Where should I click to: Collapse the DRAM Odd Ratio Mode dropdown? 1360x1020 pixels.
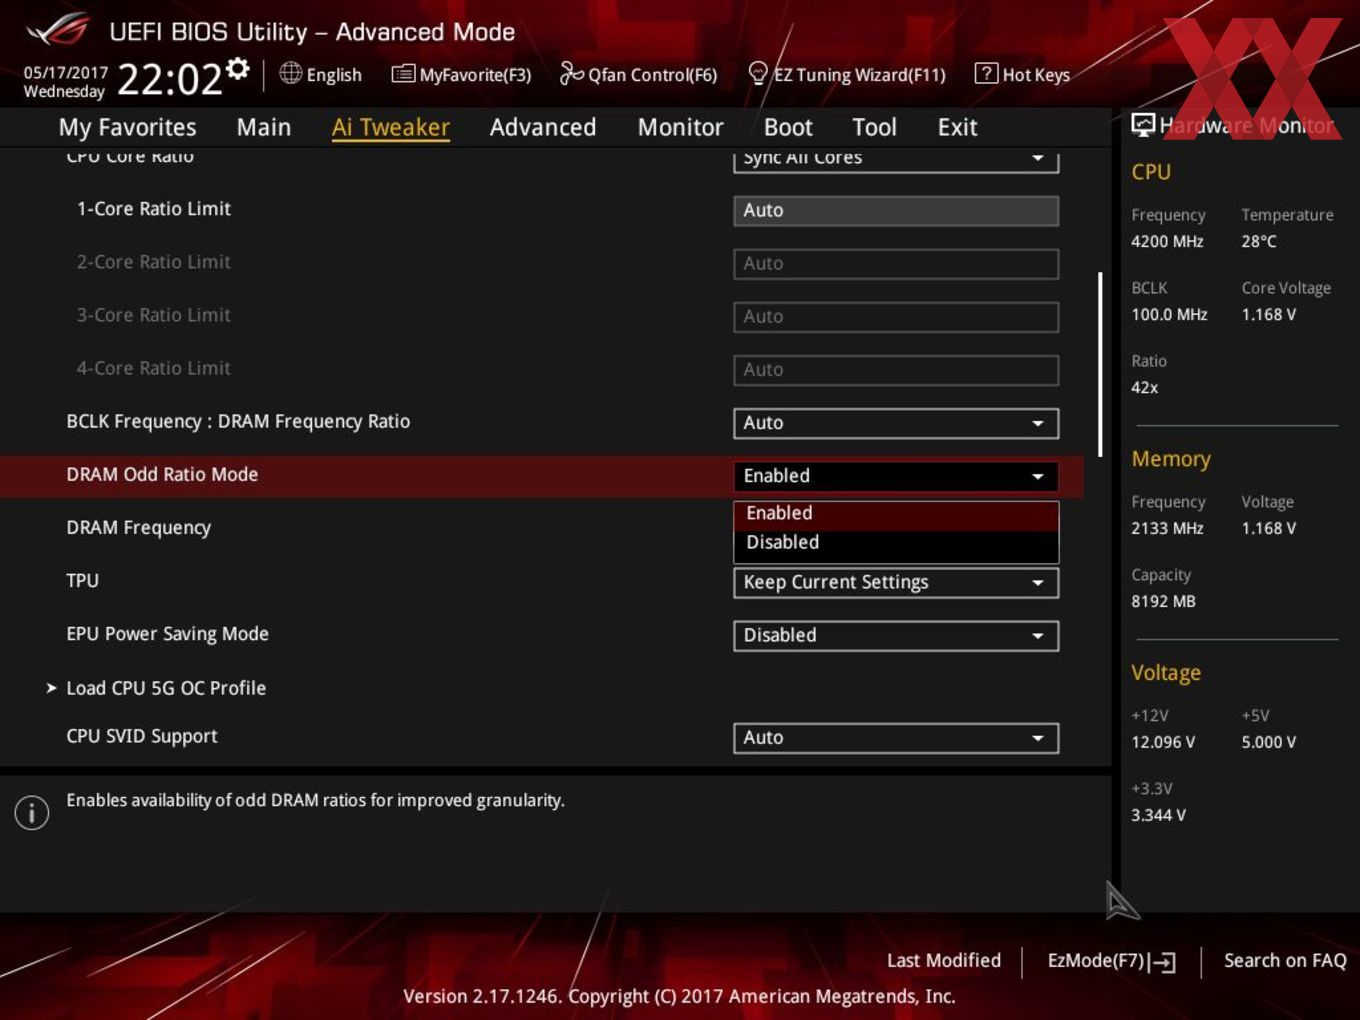(896, 476)
